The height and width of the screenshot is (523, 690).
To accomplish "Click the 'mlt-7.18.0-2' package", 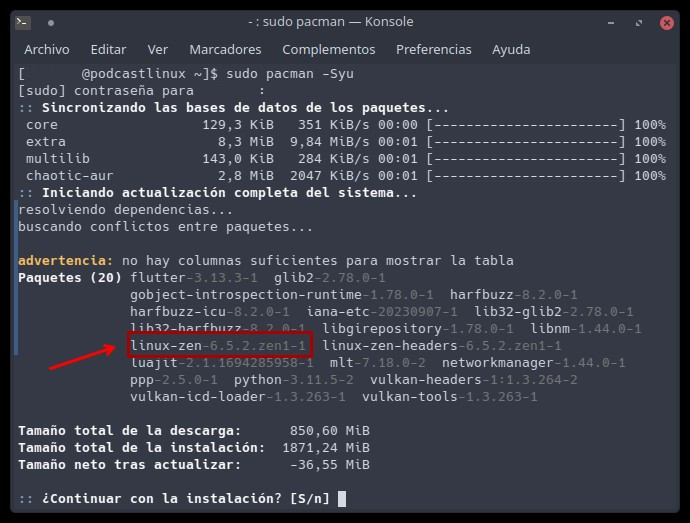I will 378,363.
